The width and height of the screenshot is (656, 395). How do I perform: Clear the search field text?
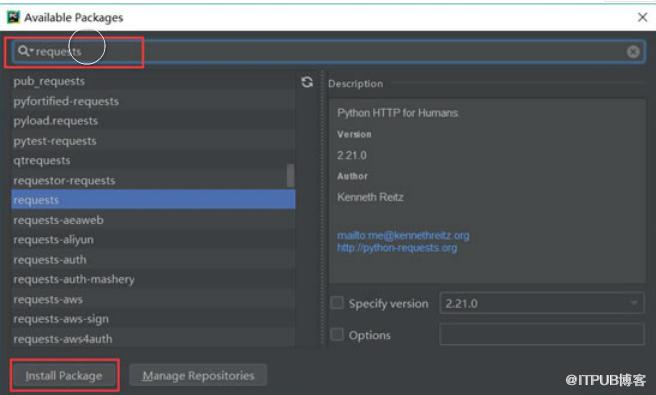pos(633,51)
